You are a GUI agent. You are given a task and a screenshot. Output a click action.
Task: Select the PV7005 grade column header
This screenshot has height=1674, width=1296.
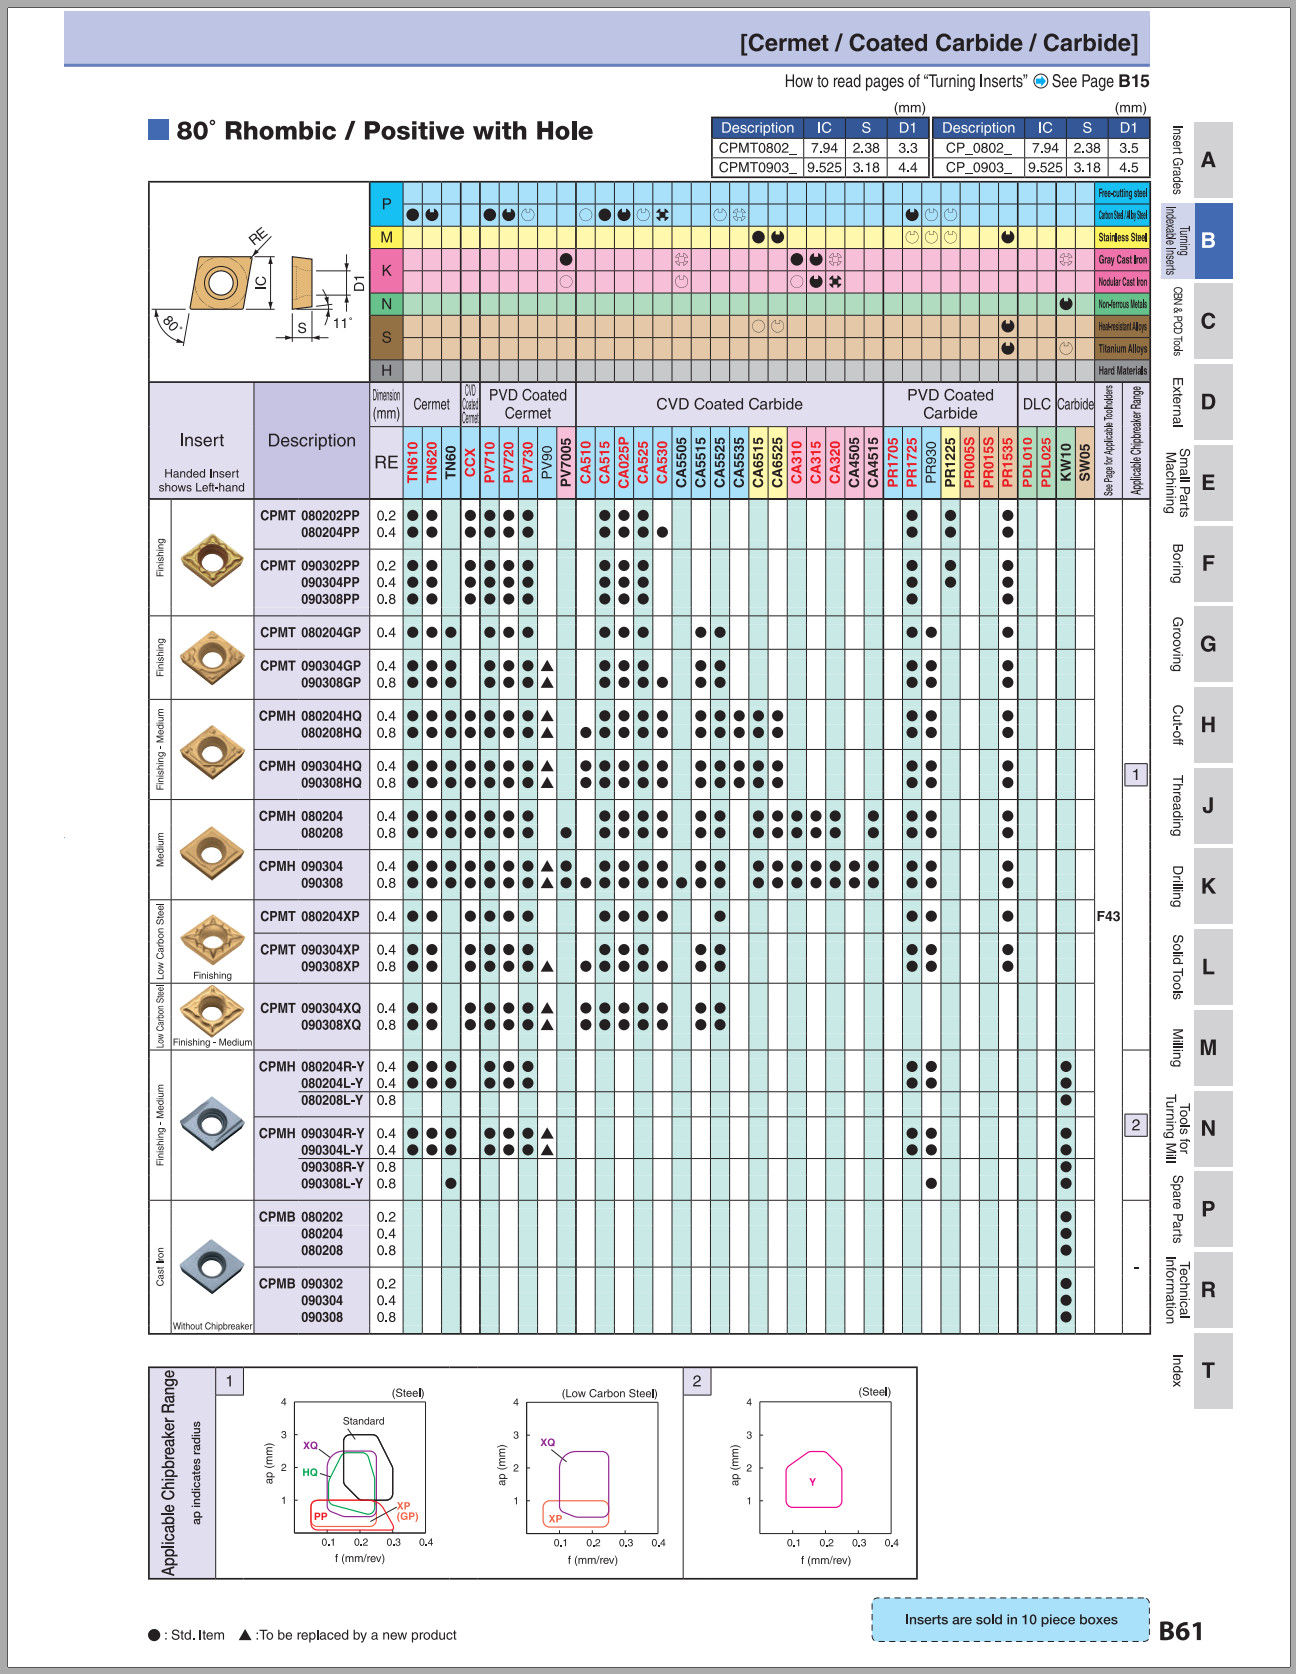tap(566, 463)
